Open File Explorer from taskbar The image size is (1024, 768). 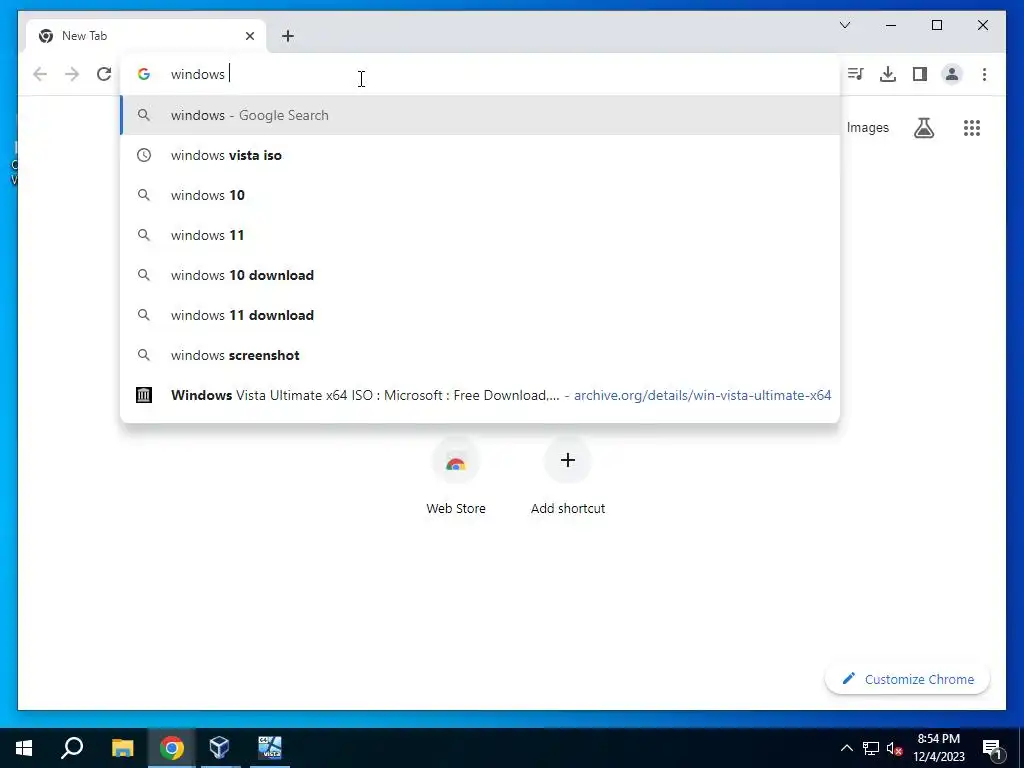(x=122, y=748)
